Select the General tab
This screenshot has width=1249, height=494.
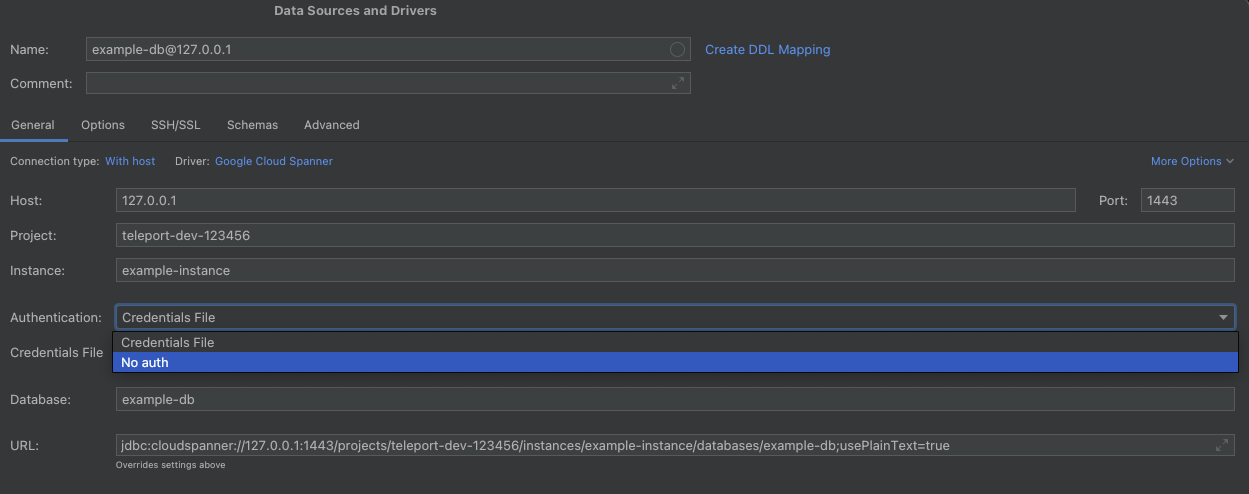[x=32, y=125]
